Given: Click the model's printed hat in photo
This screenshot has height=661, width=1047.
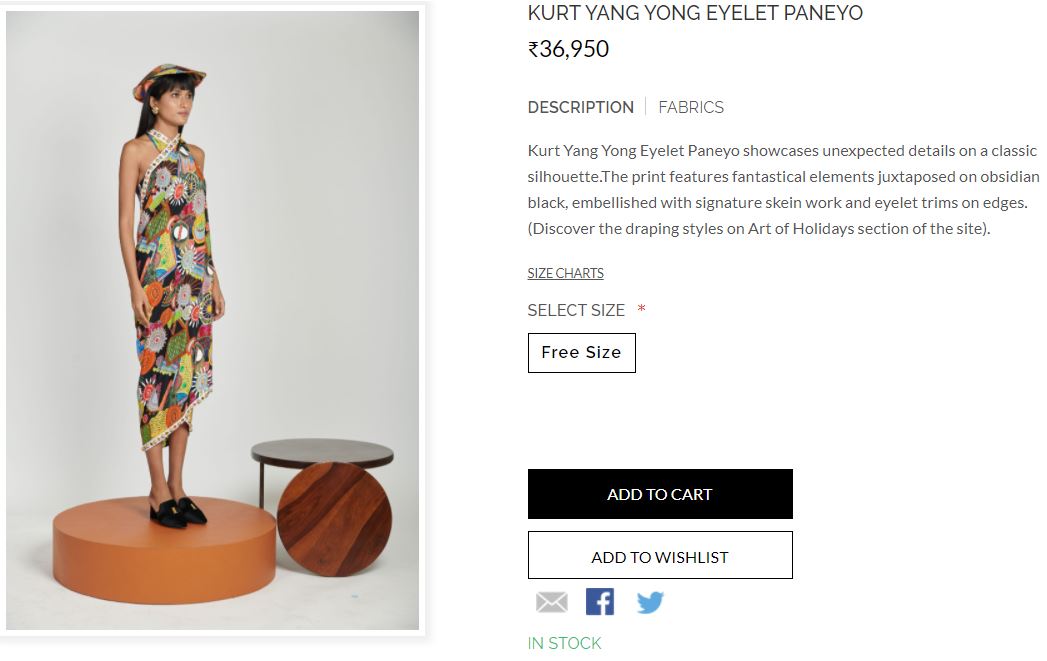Looking at the screenshot, I should [x=167, y=79].
